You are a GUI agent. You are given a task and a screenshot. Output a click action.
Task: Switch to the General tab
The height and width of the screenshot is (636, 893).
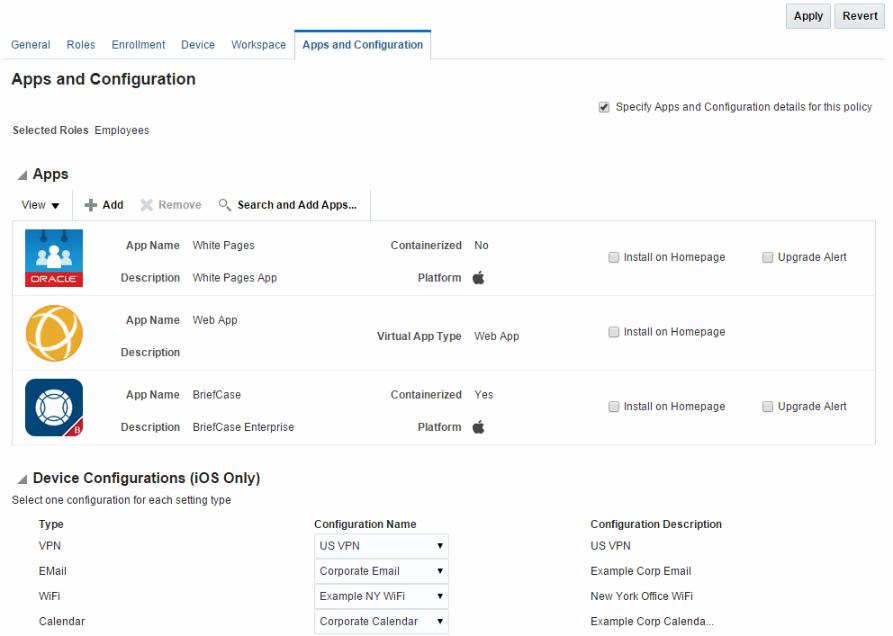31,45
